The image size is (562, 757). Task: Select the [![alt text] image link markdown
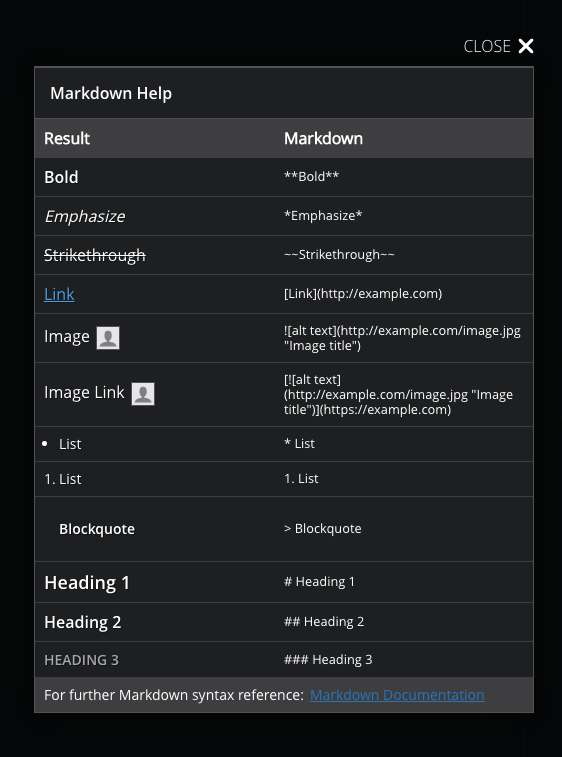point(398,394)
